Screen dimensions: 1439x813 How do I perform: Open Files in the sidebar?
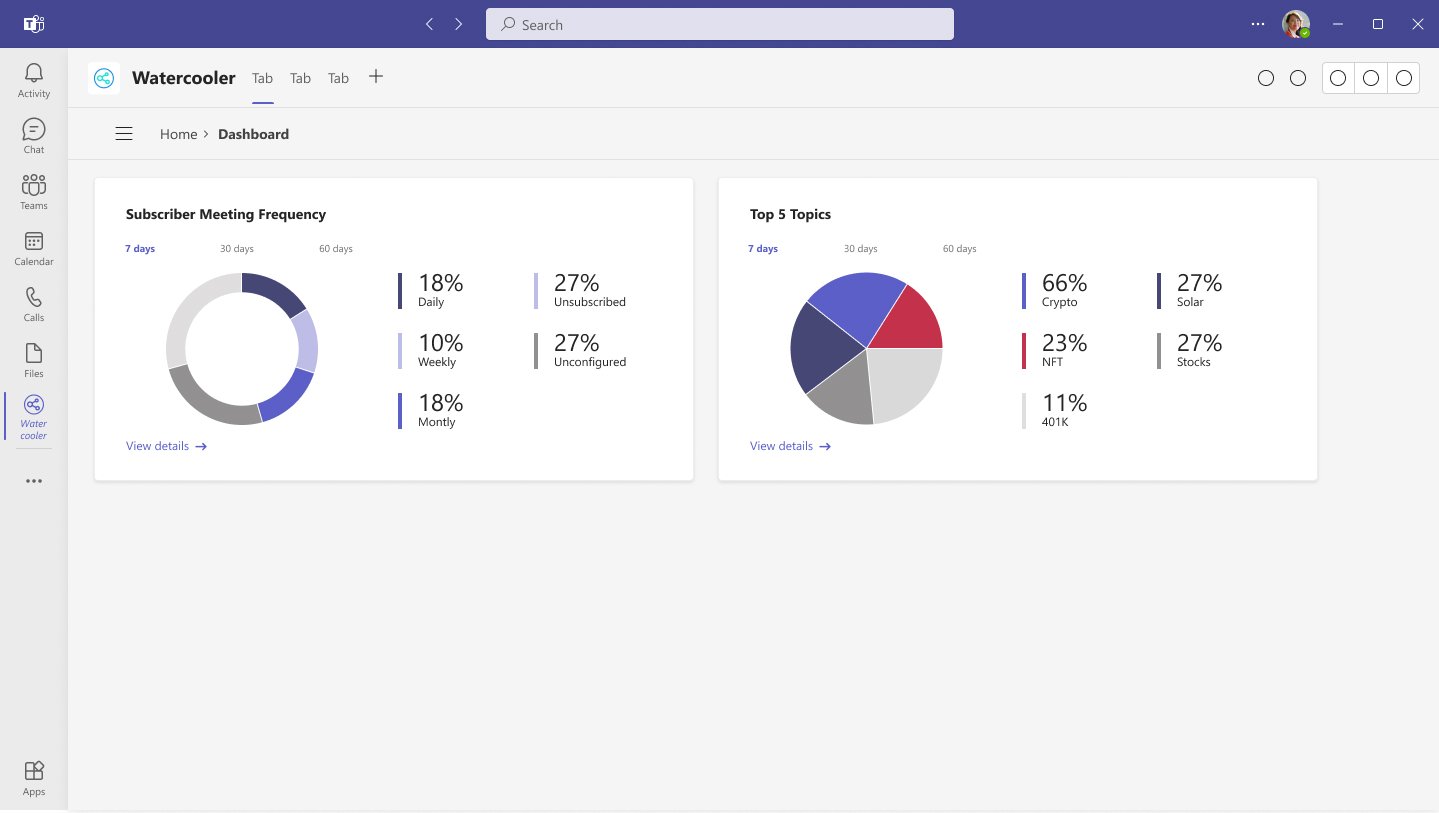tap(34, 360)
